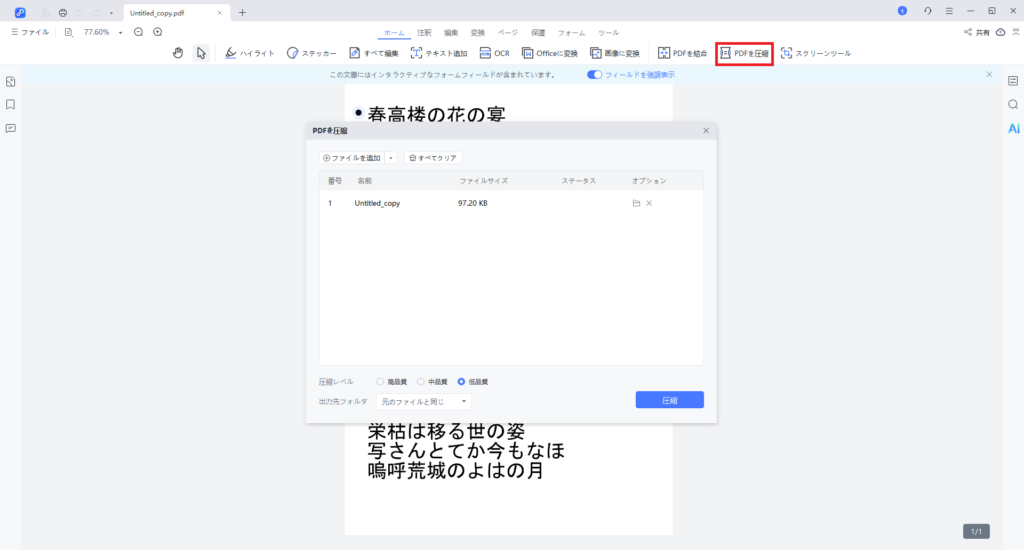The image size is (1024, 550).
Task: Remove Untitled_copy from the compress list
Action: coord(649,203)
